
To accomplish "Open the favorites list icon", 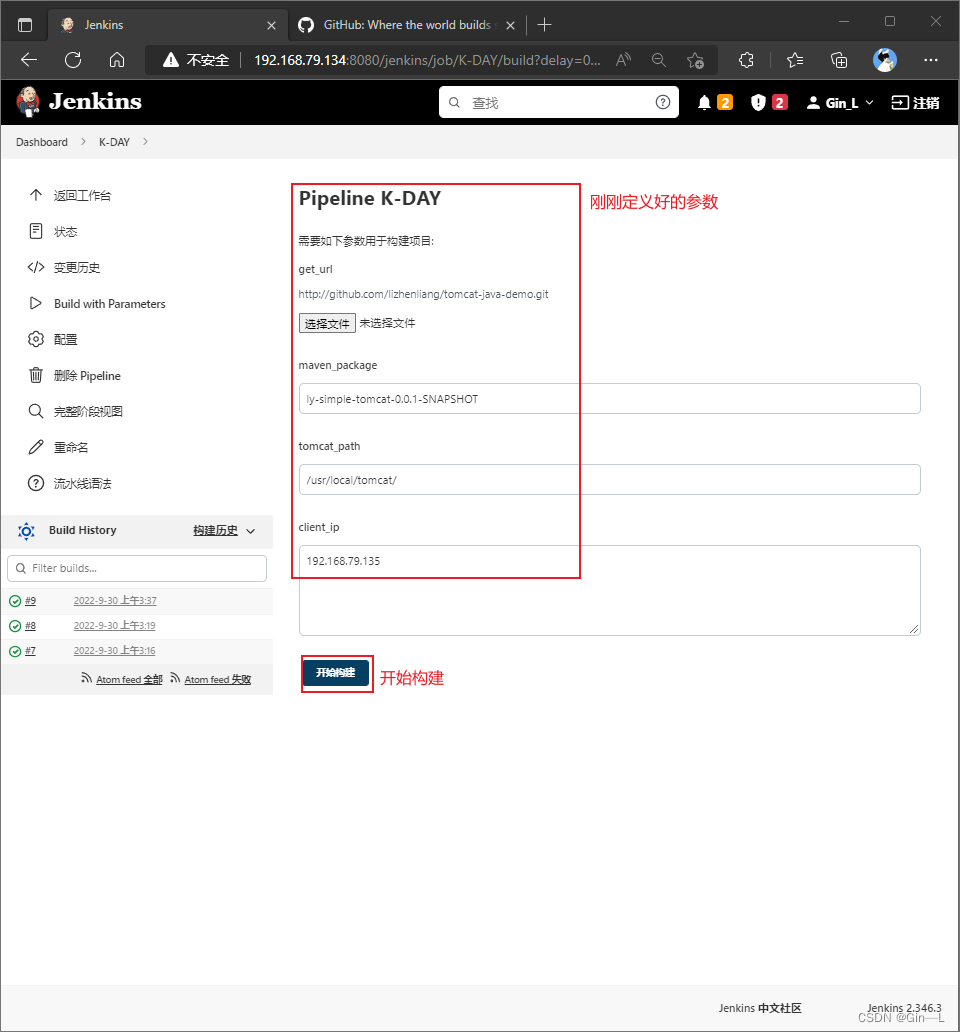I will (795, 60).
